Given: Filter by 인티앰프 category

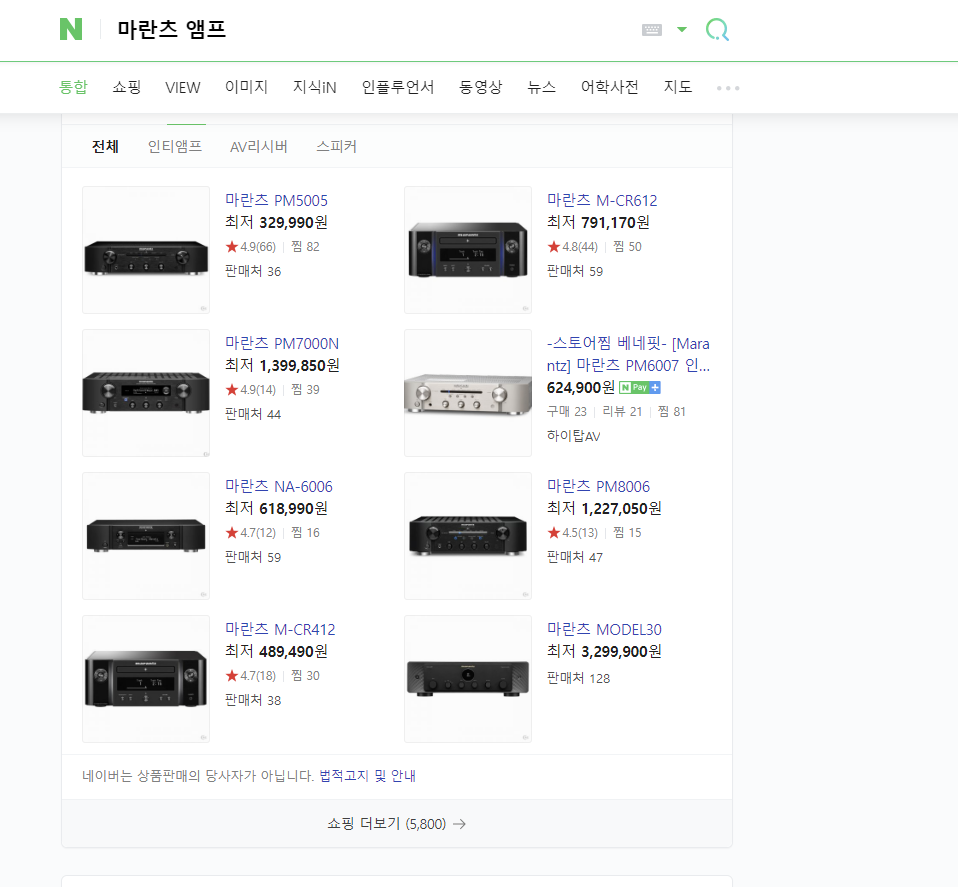Looking at the screenshot, I should pos(175,147).
